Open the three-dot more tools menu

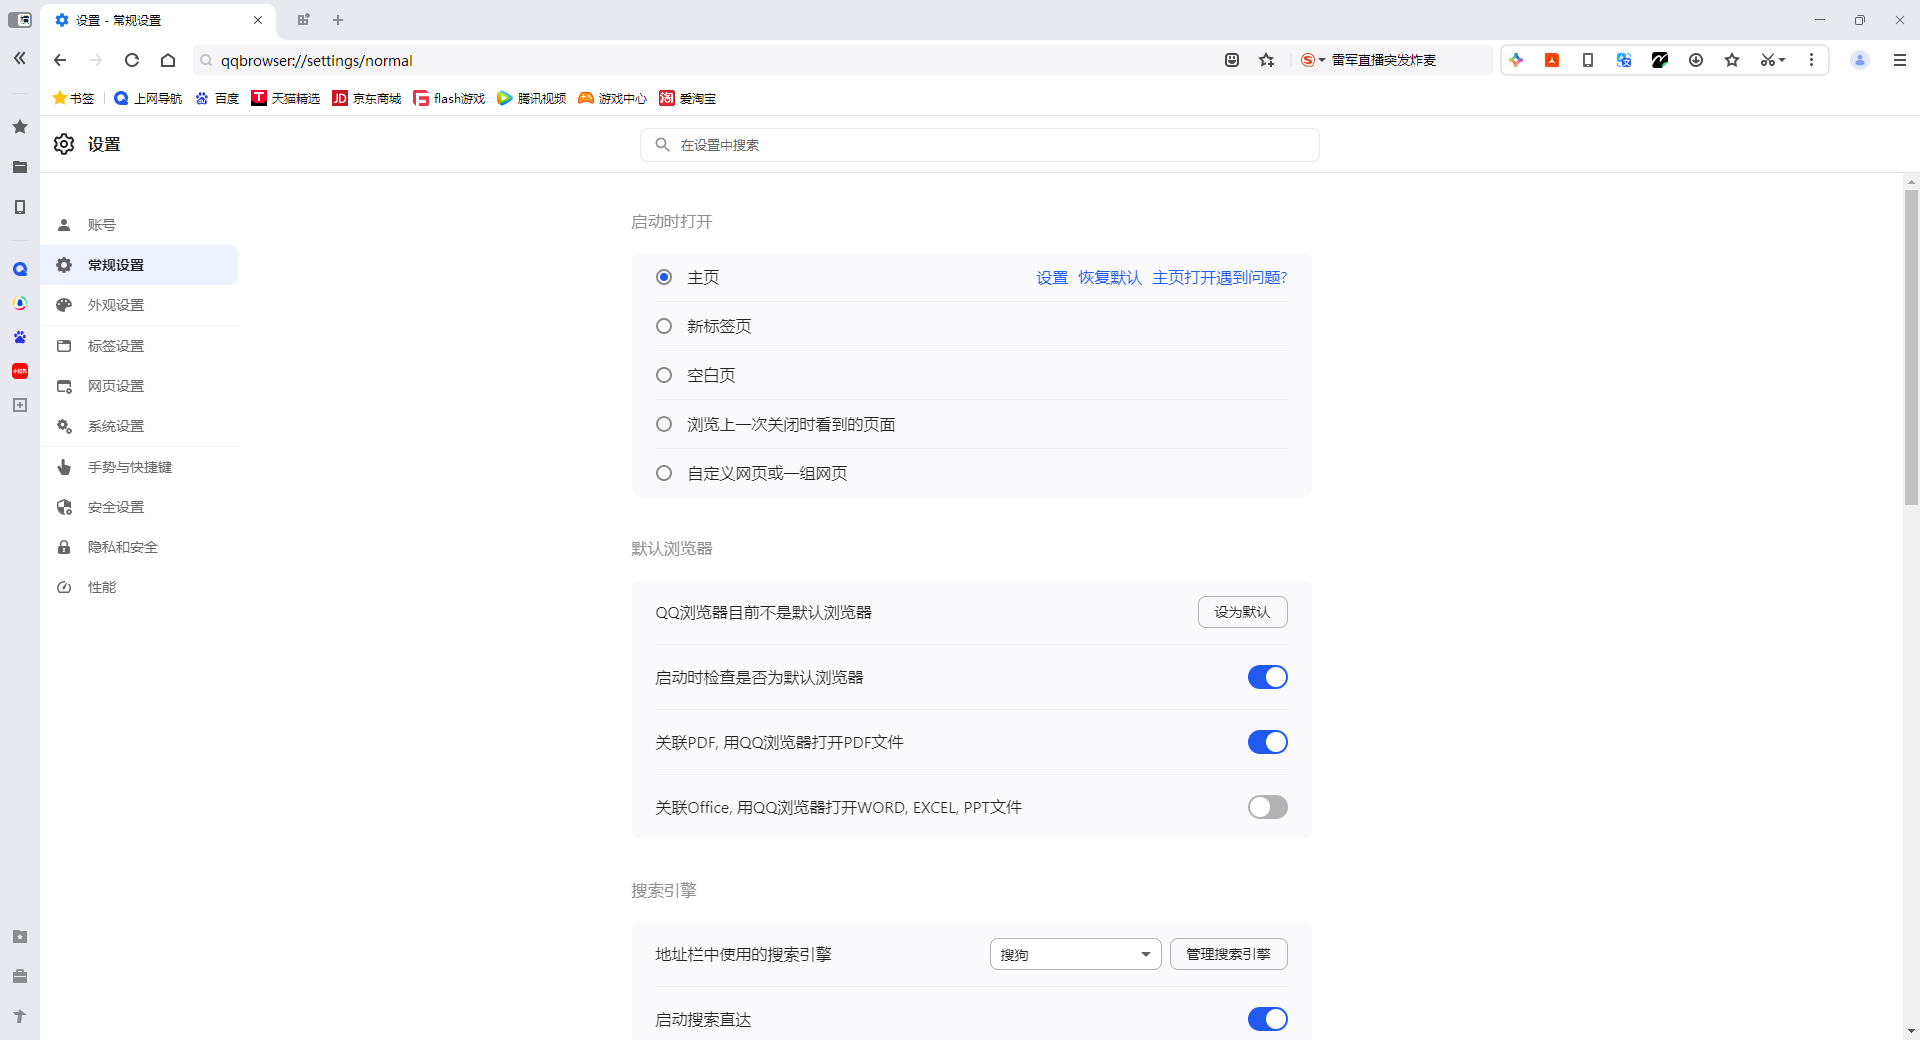click(1811, 60)
